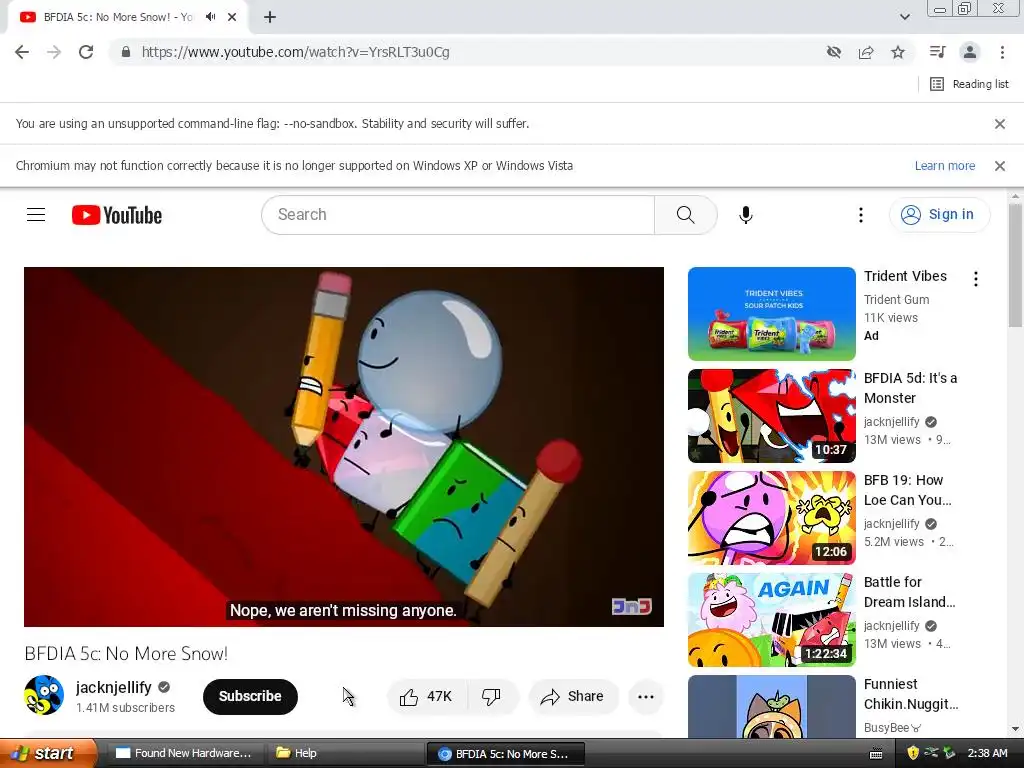Click the Trident Vibes ad title
This screenshot has height=768, width=1024.
[905, 276]
